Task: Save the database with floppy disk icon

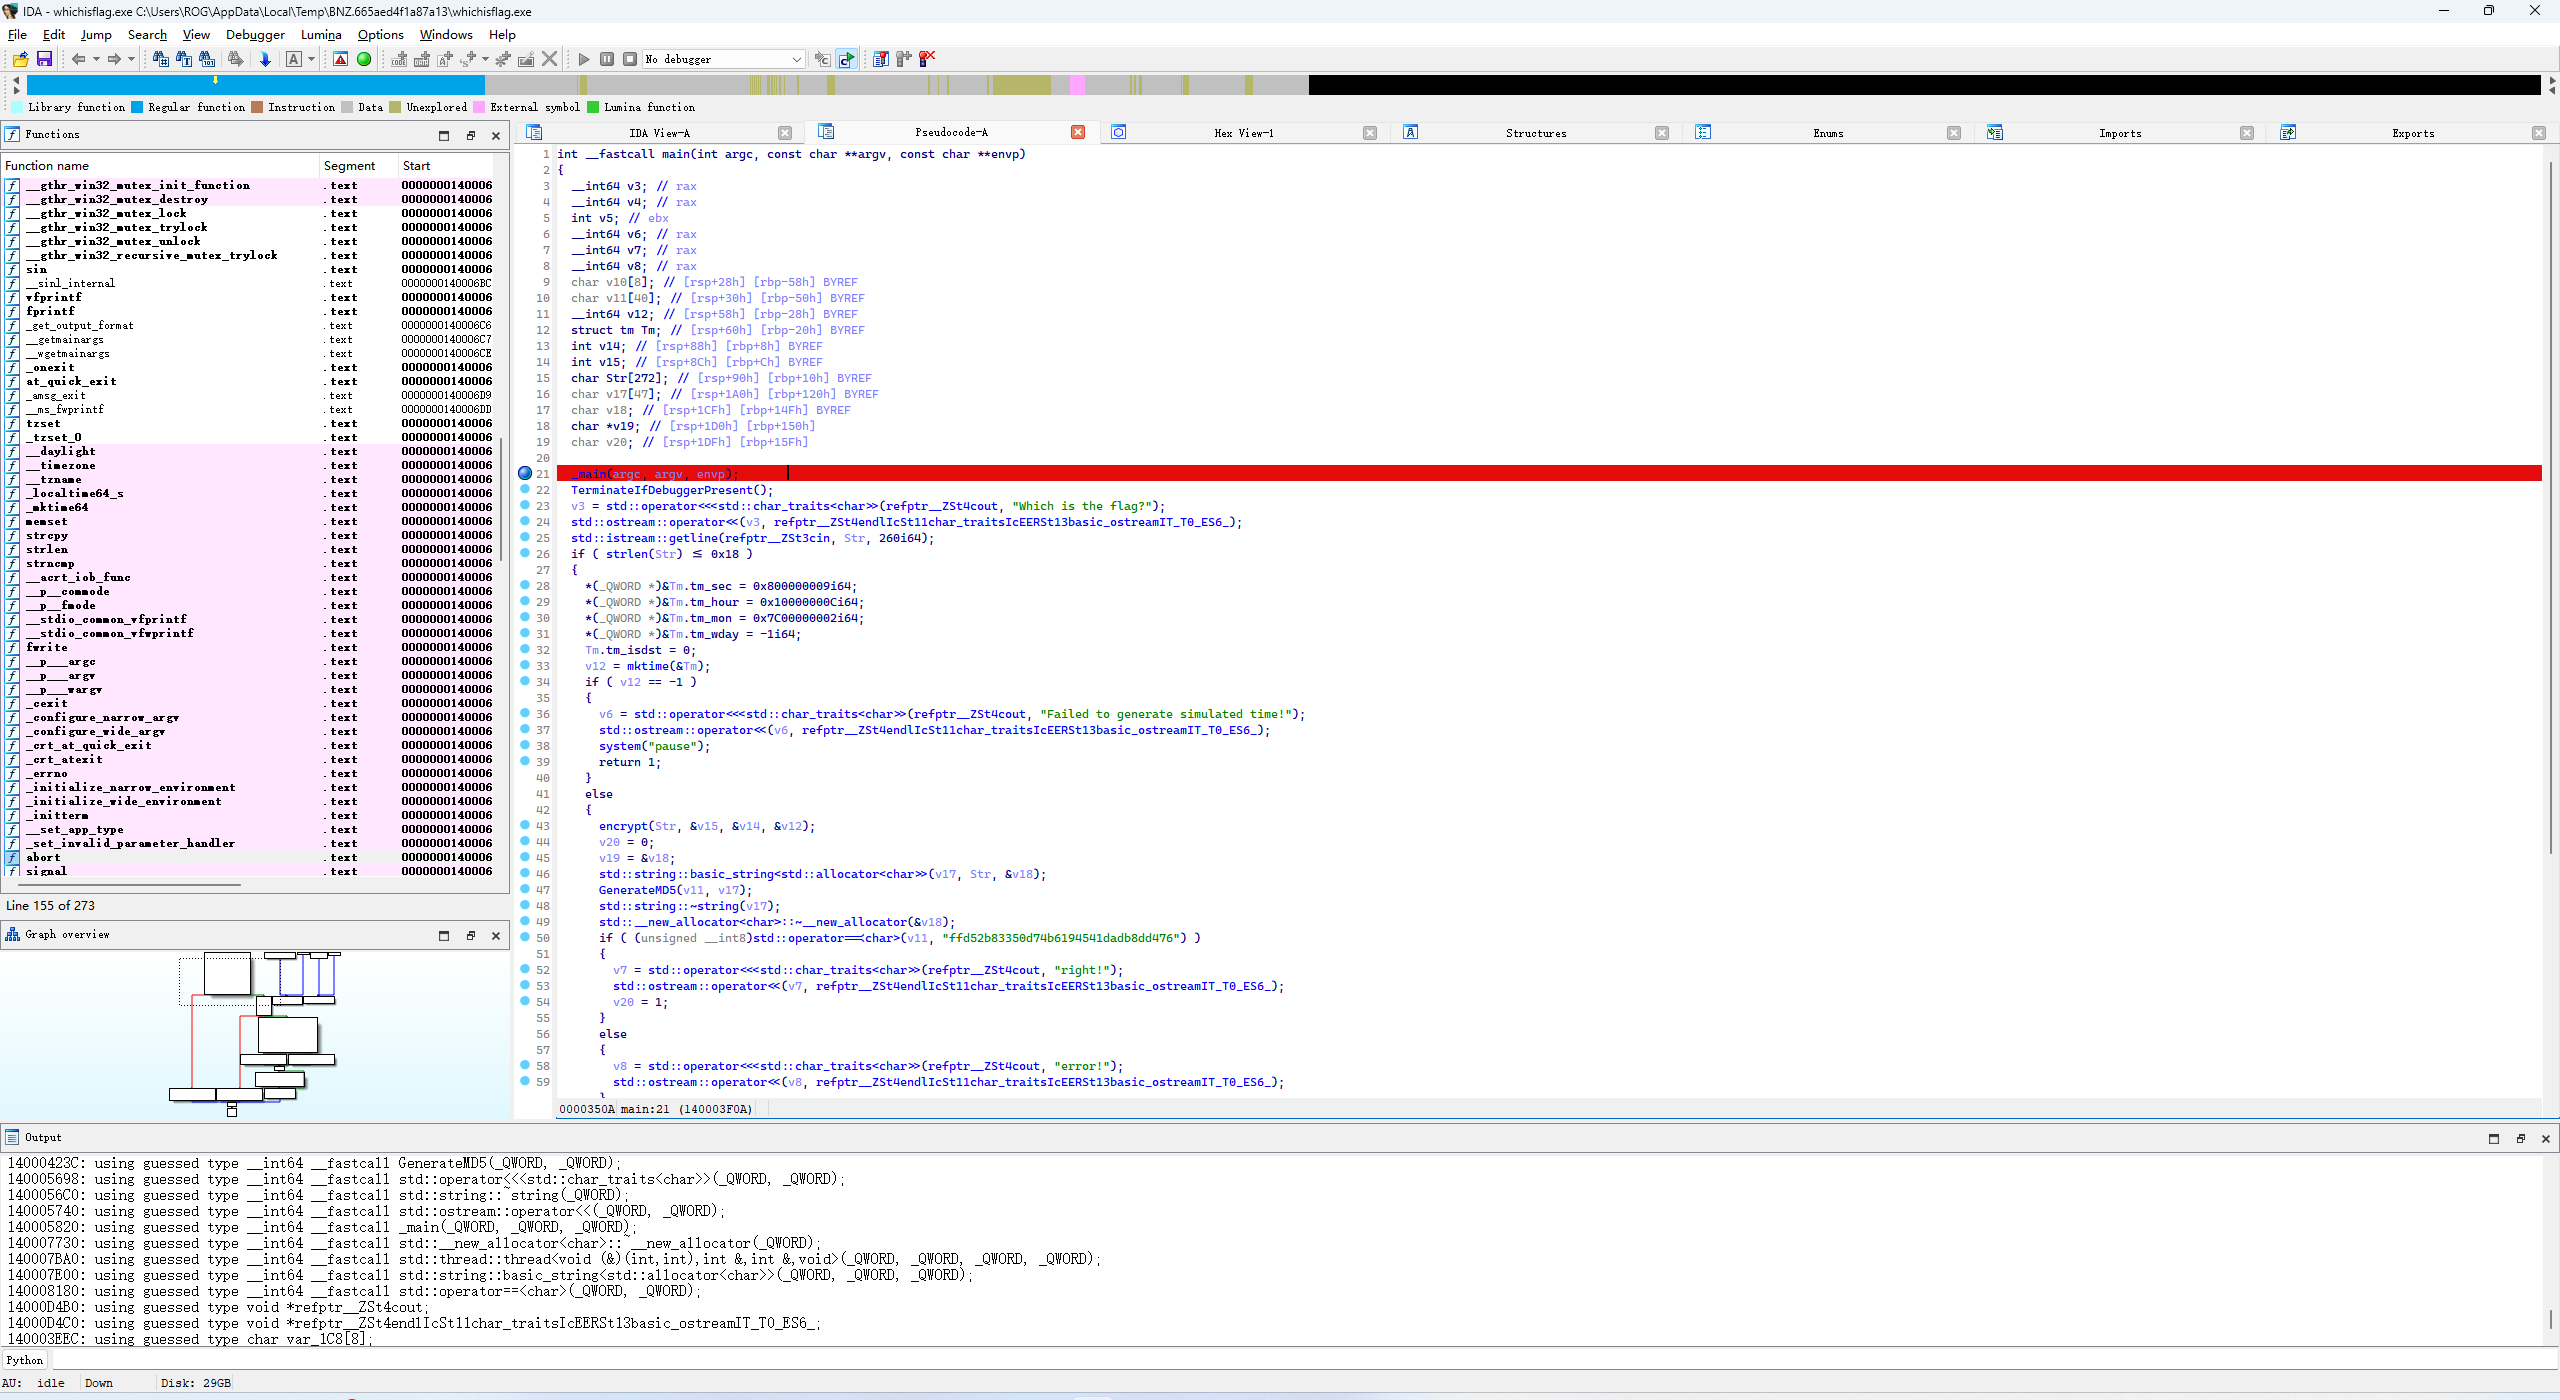Action: (44, 59)
